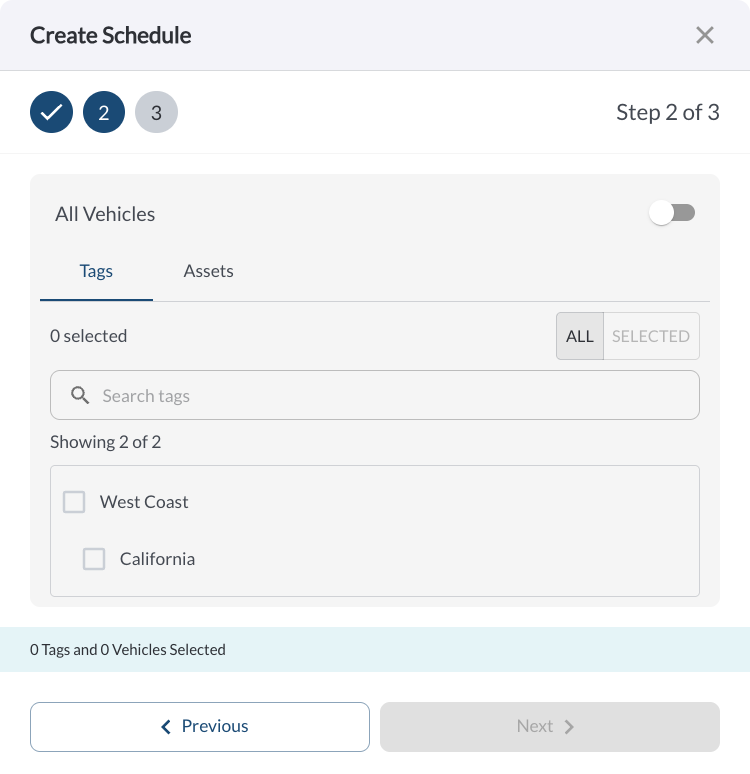This screenshot has height=774, width=750.
Task: Select the California tag label
Action: tap(158, 559)
